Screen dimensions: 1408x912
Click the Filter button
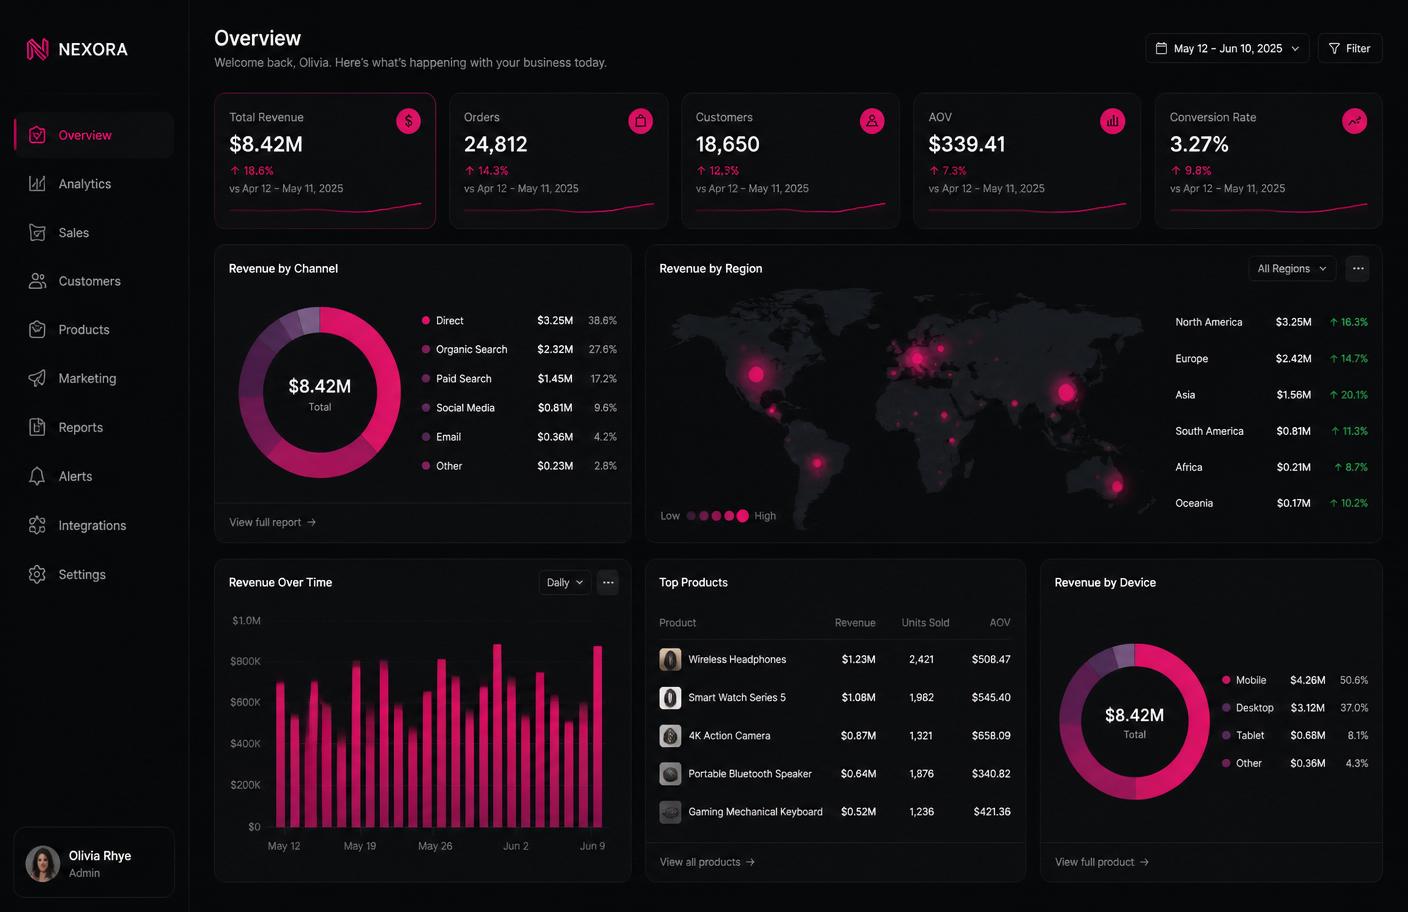1350,48
